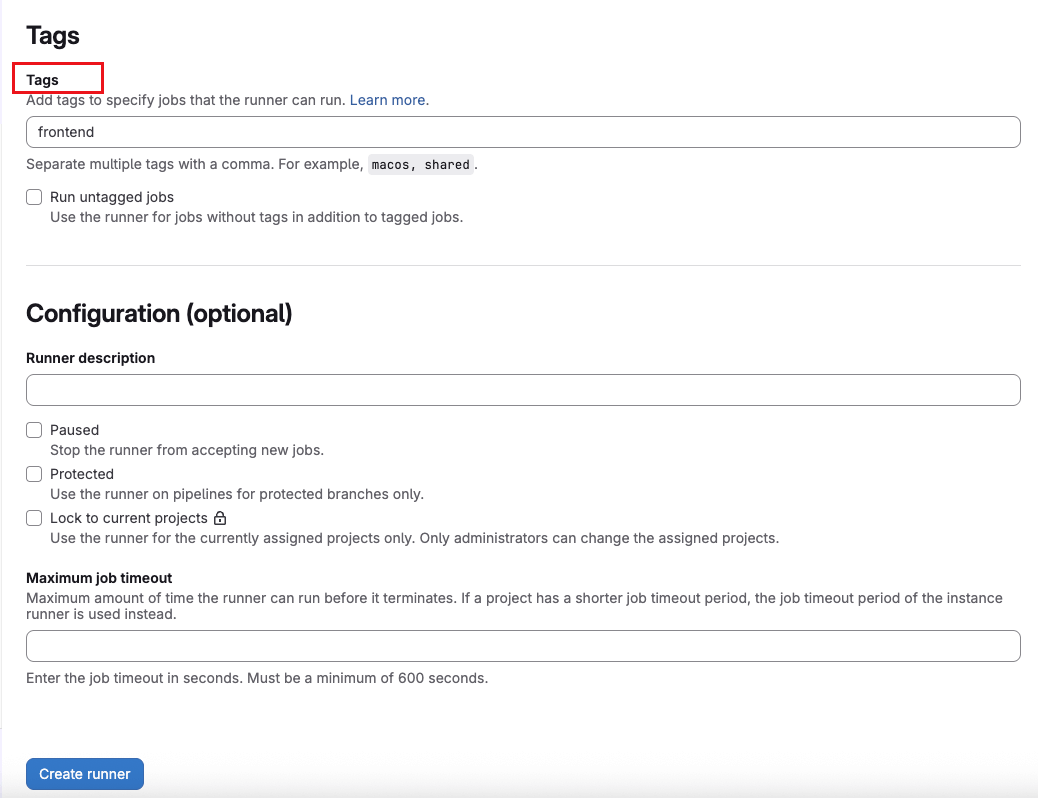Click the bold Tags field label
Viewport: 1038px width, 798px height.
tap(43, 80)
